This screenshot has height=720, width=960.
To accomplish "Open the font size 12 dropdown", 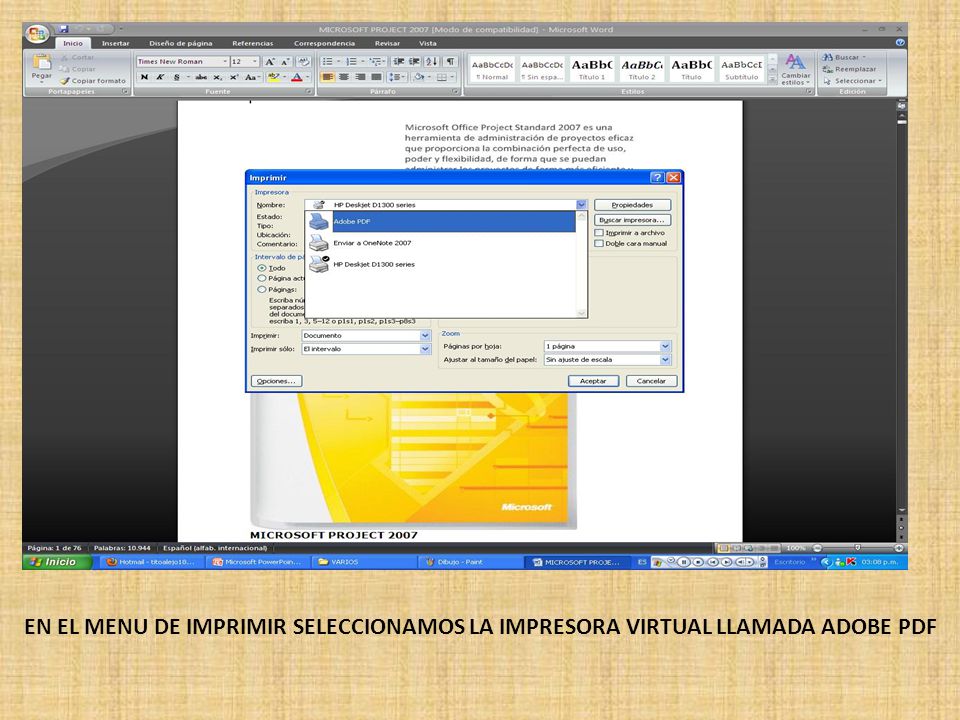I will click(255, 62).
